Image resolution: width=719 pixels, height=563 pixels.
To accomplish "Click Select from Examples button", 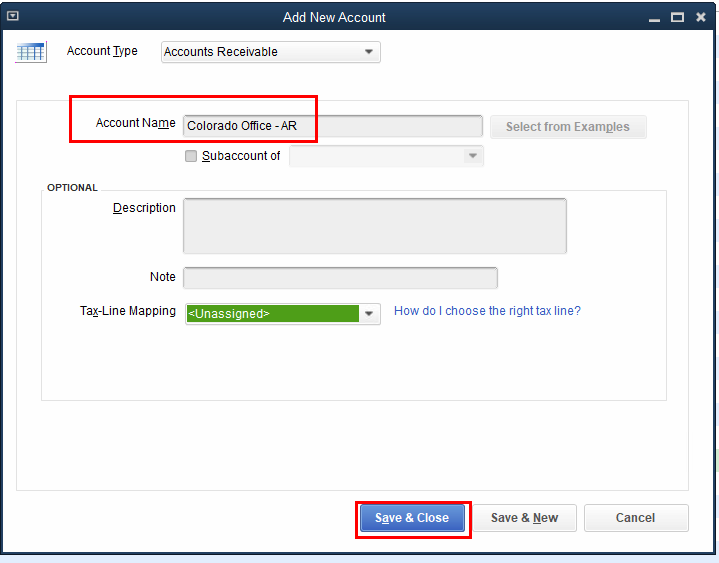I will click(568, 127).
